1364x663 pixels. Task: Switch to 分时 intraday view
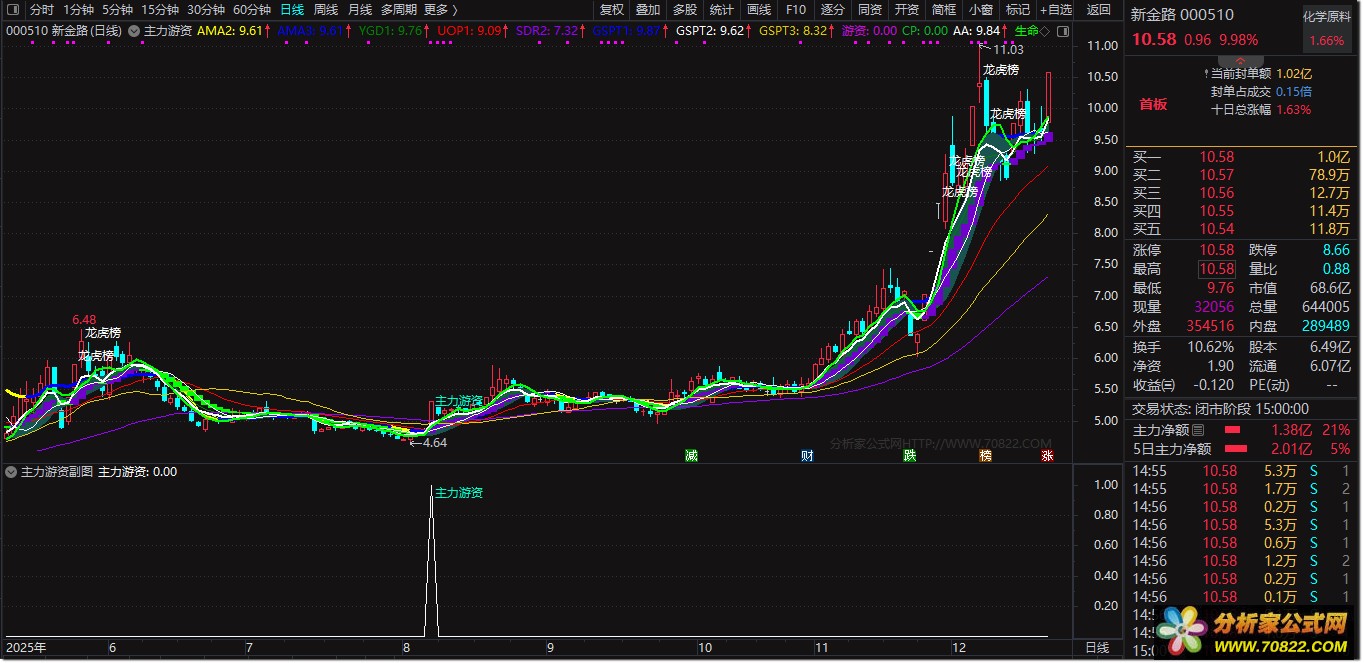click(42, 9)
